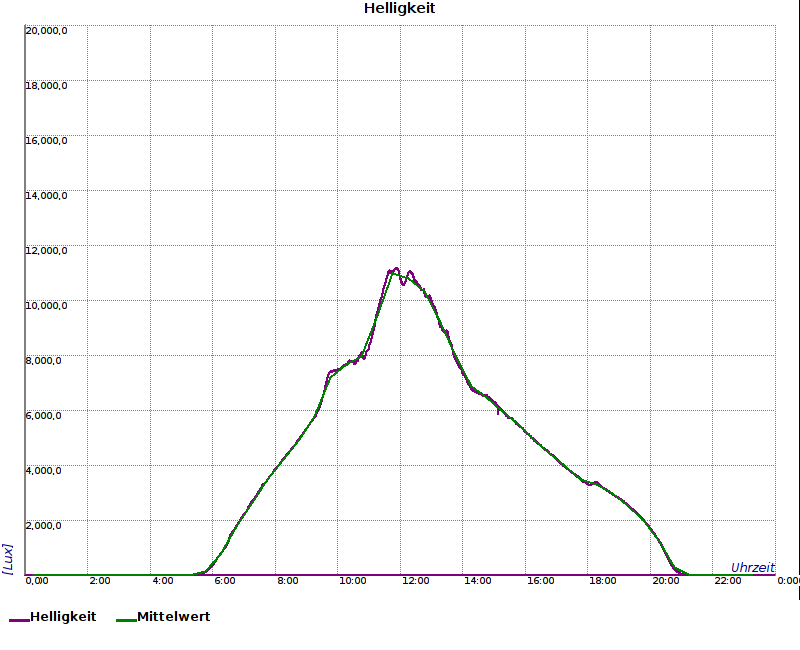
Task: Click the 6,000,0 y-axis value
Action: point(43,416)
